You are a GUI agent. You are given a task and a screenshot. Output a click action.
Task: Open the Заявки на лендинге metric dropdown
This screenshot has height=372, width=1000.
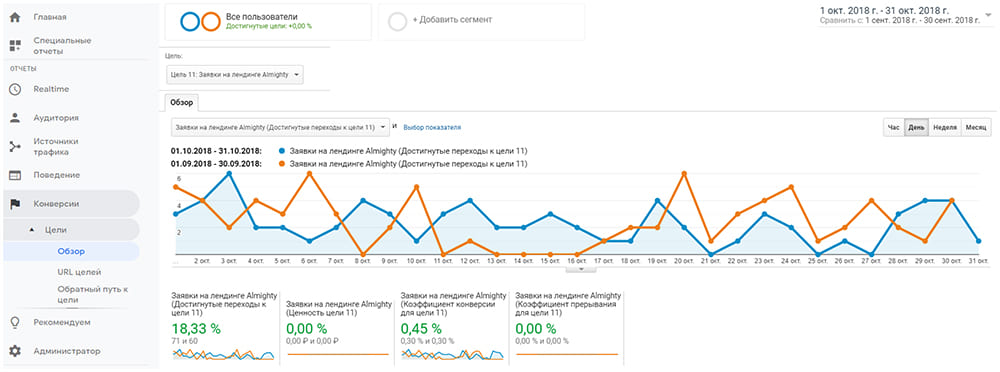click(280, 127)
